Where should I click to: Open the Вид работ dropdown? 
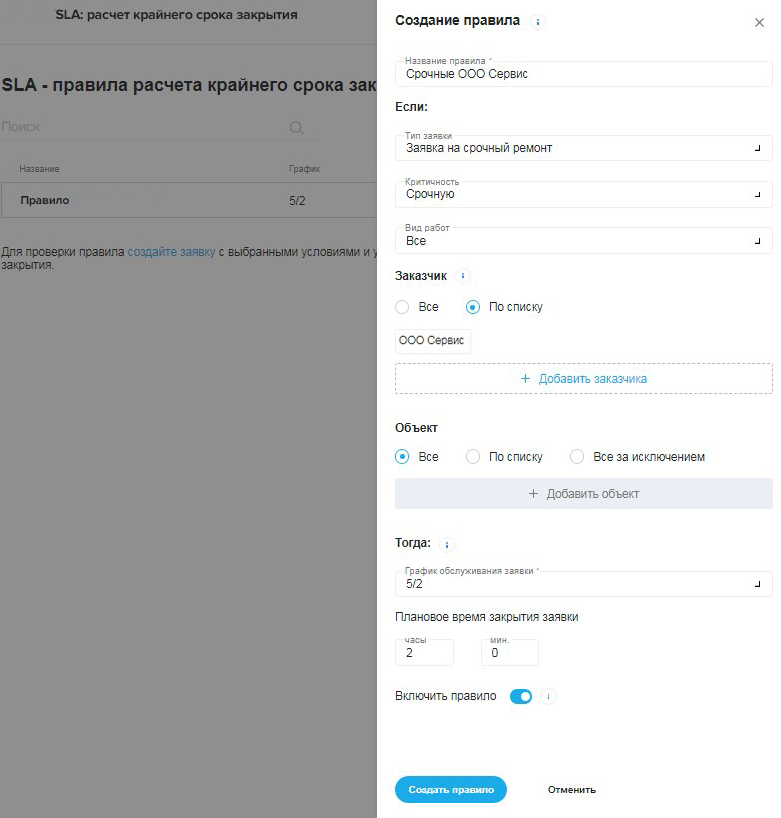pyautogui.click(x=583, y=240)
